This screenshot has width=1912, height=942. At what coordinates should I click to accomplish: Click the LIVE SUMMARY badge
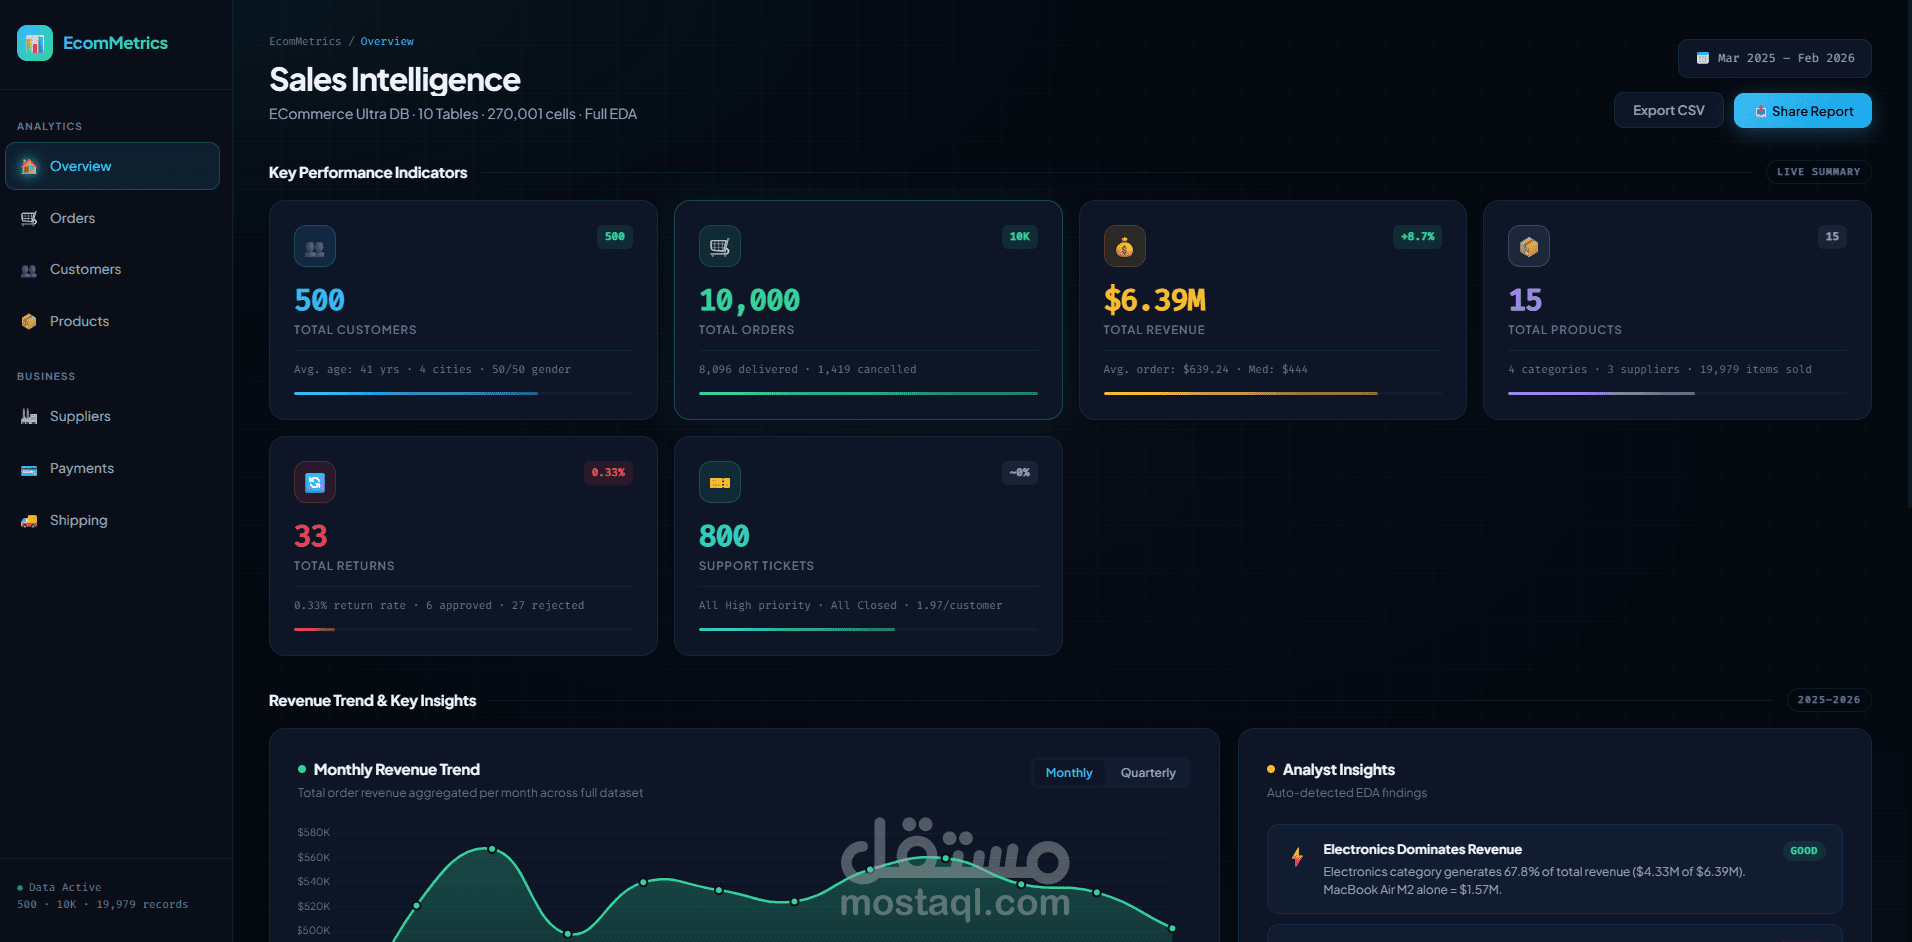[1818, 172]
